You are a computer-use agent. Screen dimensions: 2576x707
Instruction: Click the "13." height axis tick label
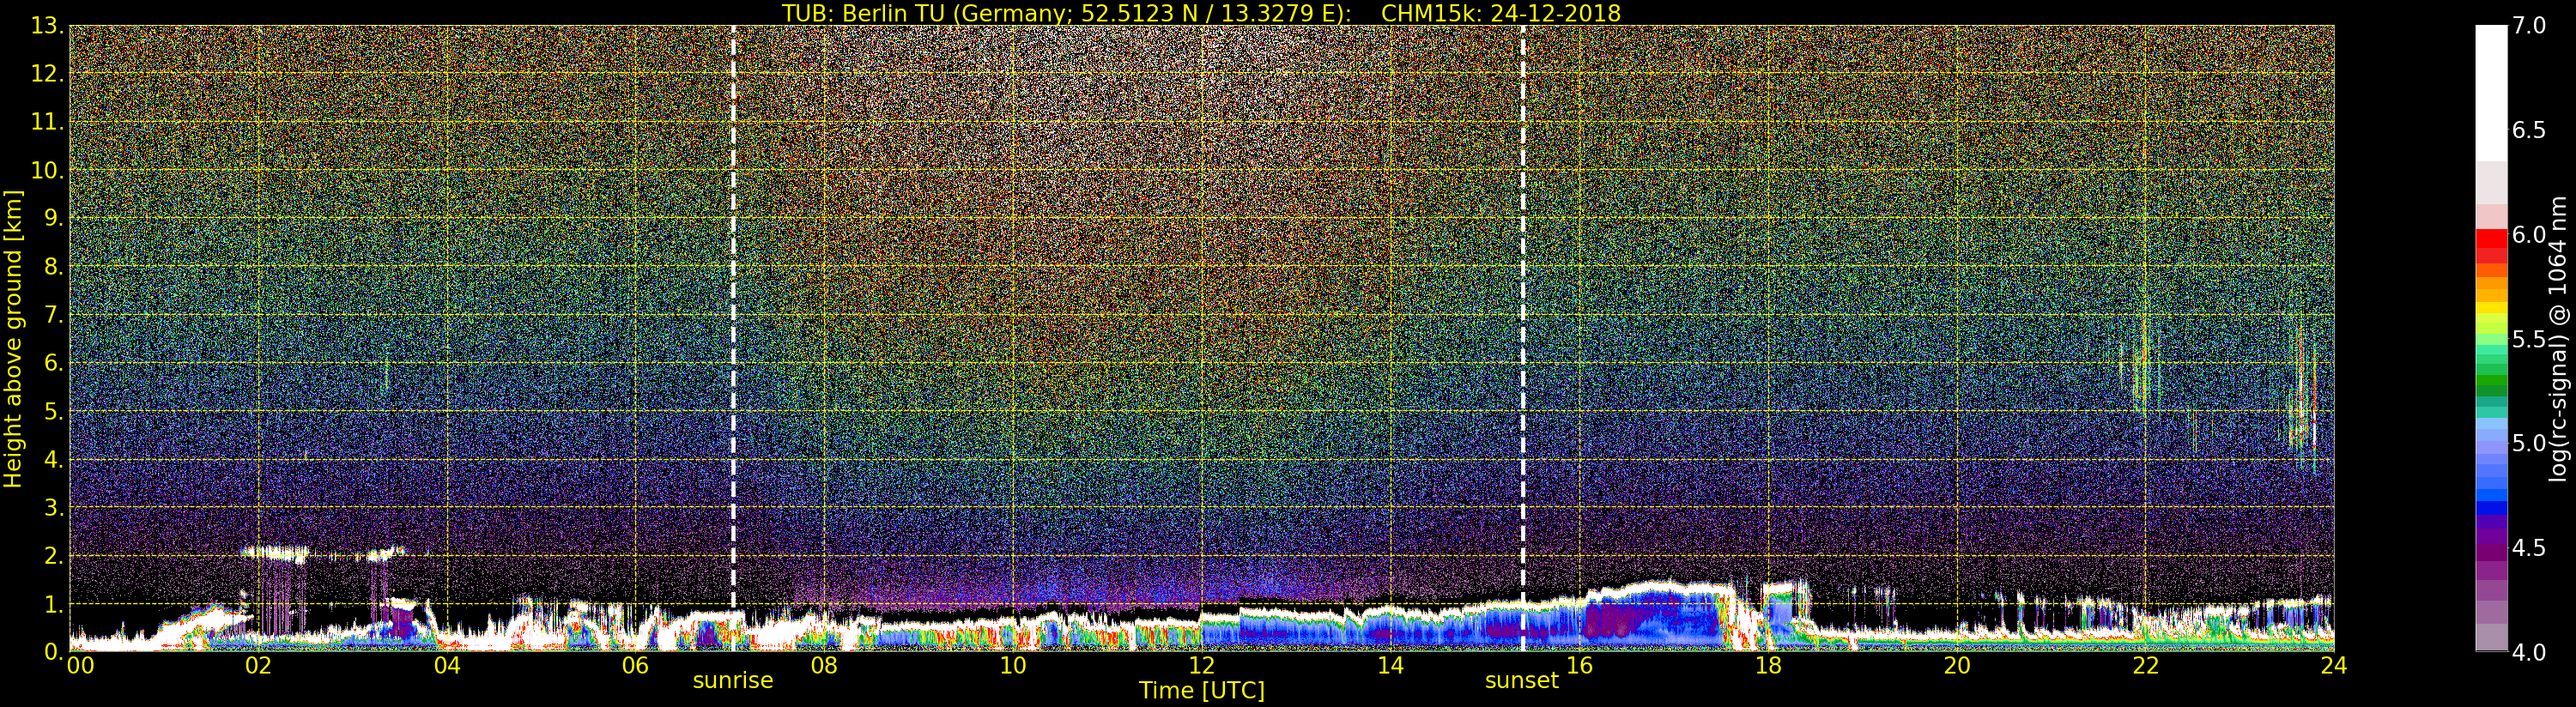[47, 26]
